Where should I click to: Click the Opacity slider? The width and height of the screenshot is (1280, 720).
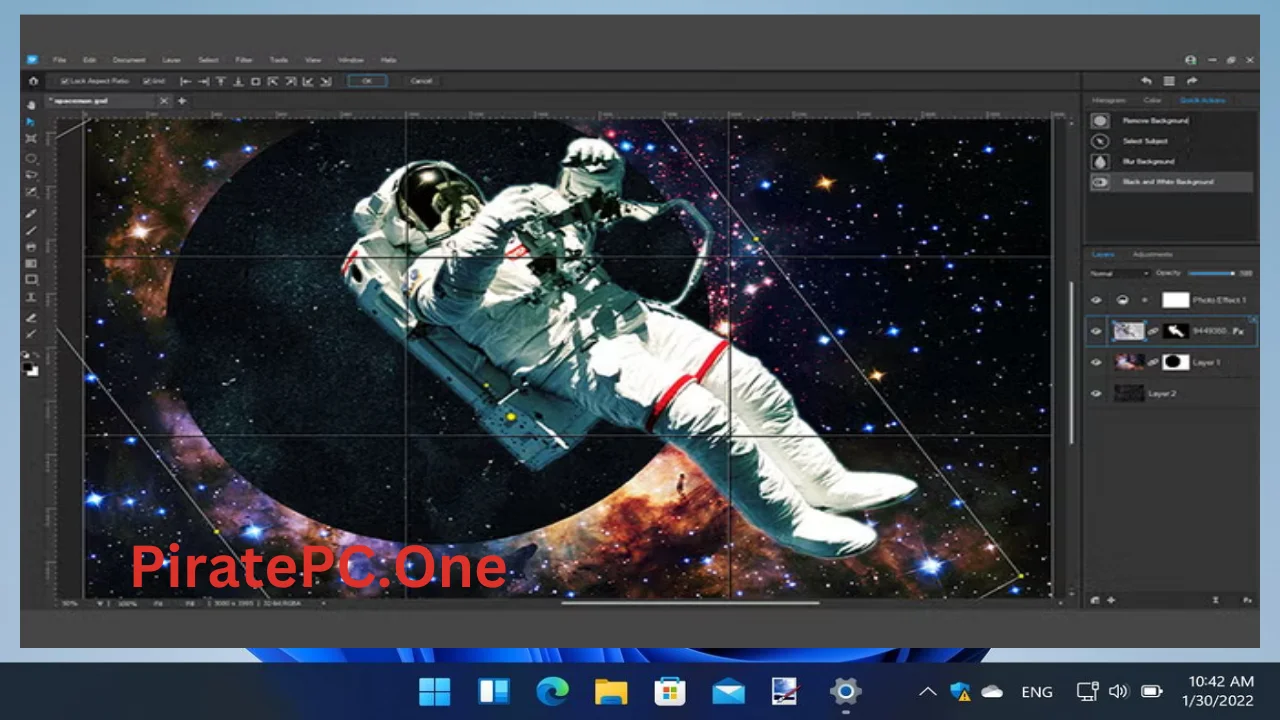coord(1210,273)
